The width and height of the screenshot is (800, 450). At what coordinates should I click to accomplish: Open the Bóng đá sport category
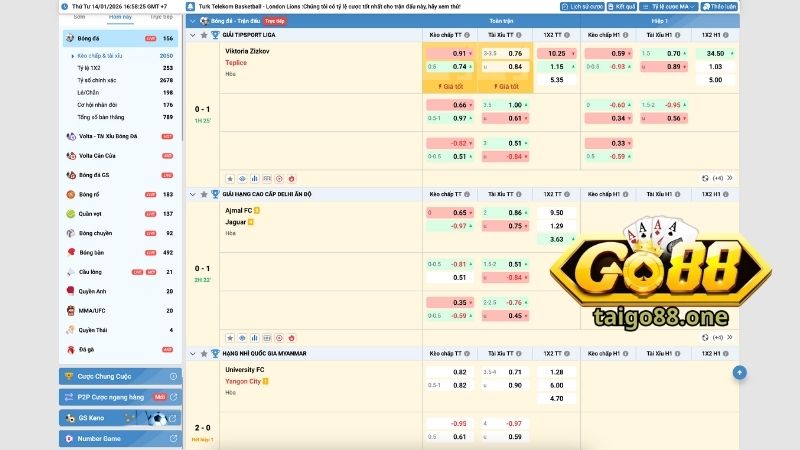pos(121,38)
